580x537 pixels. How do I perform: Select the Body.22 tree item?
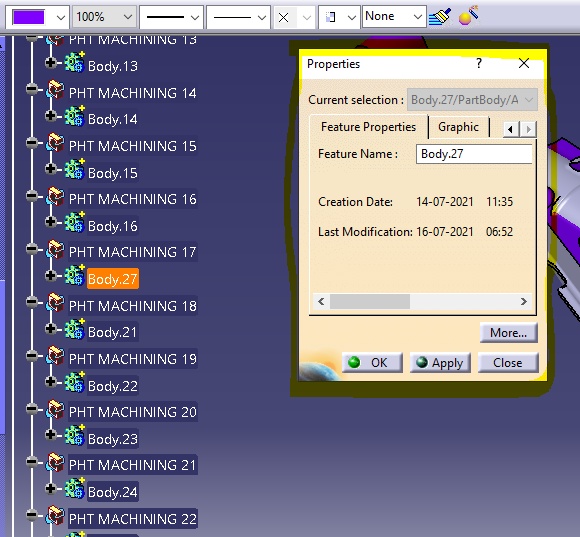pyautogui.click(x=113, y=386)
